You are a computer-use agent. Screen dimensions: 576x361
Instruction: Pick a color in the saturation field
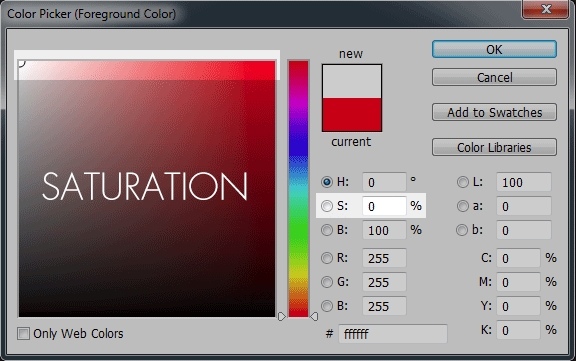147,188
